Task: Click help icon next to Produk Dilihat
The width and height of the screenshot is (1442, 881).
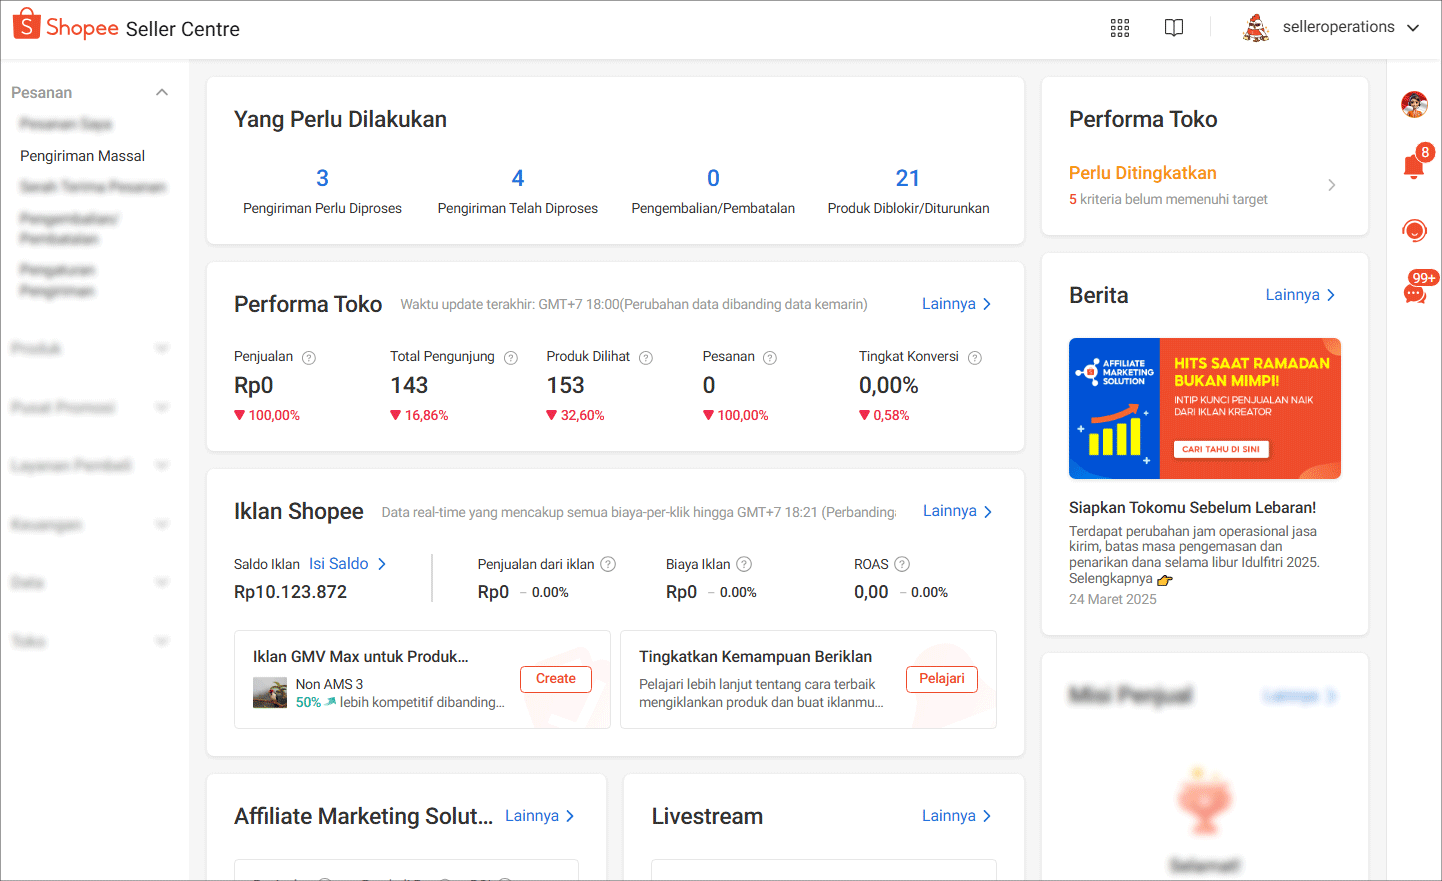Action: (x=646, y=358)
